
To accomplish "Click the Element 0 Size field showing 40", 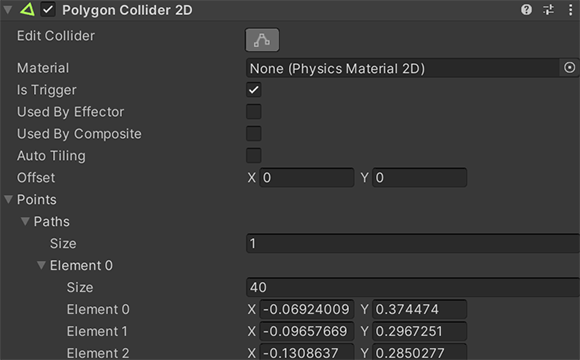I will pos(413,287).
